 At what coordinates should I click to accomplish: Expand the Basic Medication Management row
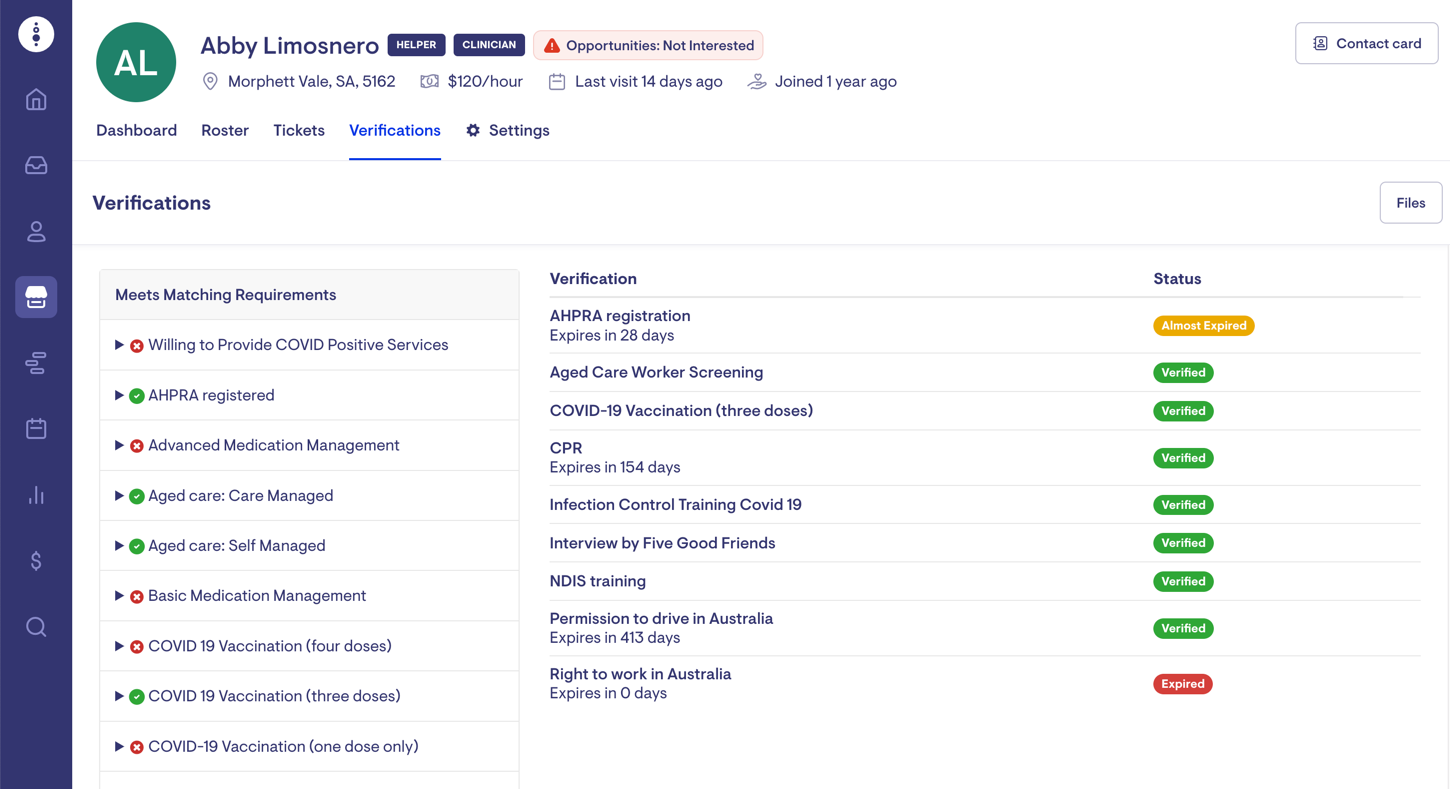click(119, 596)
